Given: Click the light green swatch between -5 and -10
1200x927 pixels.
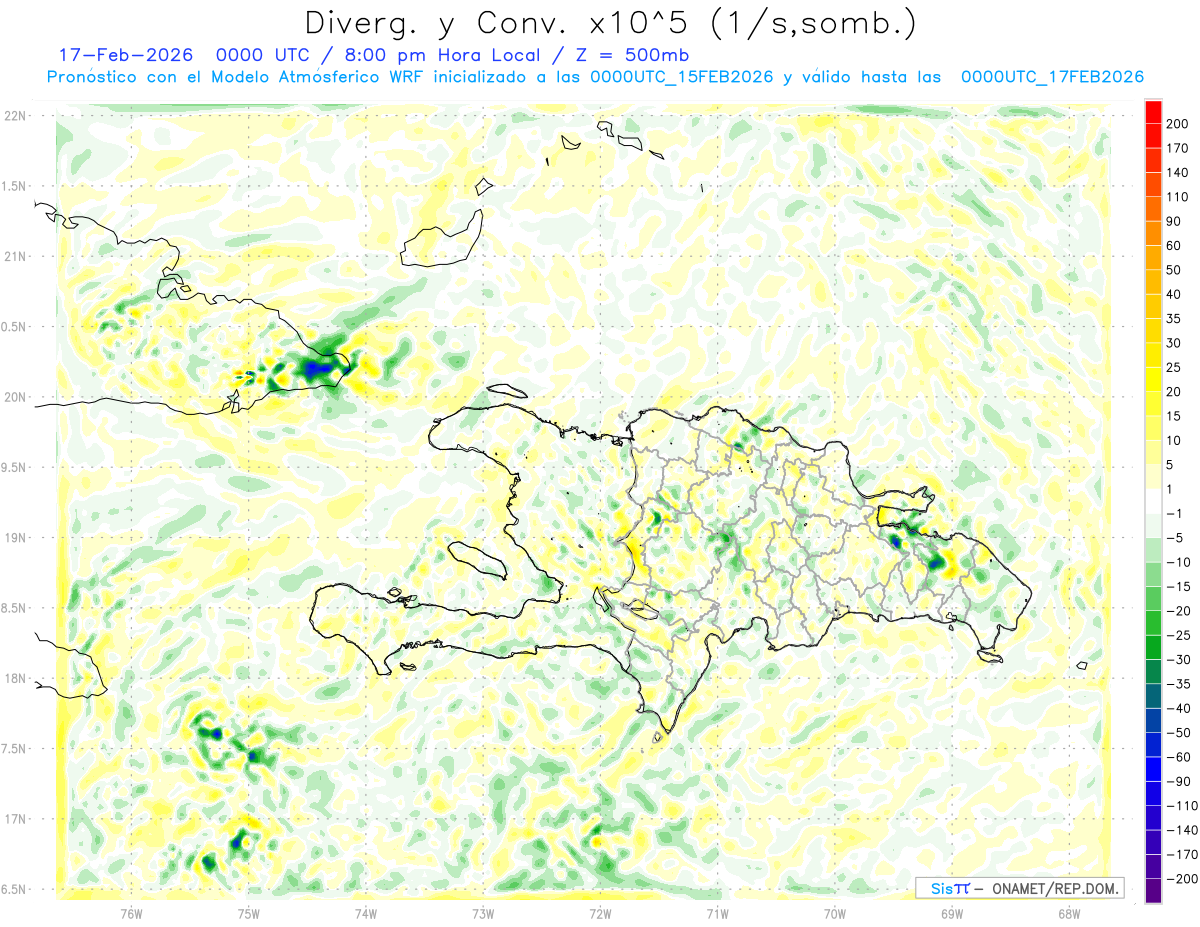Looking at the screenshot, I should (1153, 550).
